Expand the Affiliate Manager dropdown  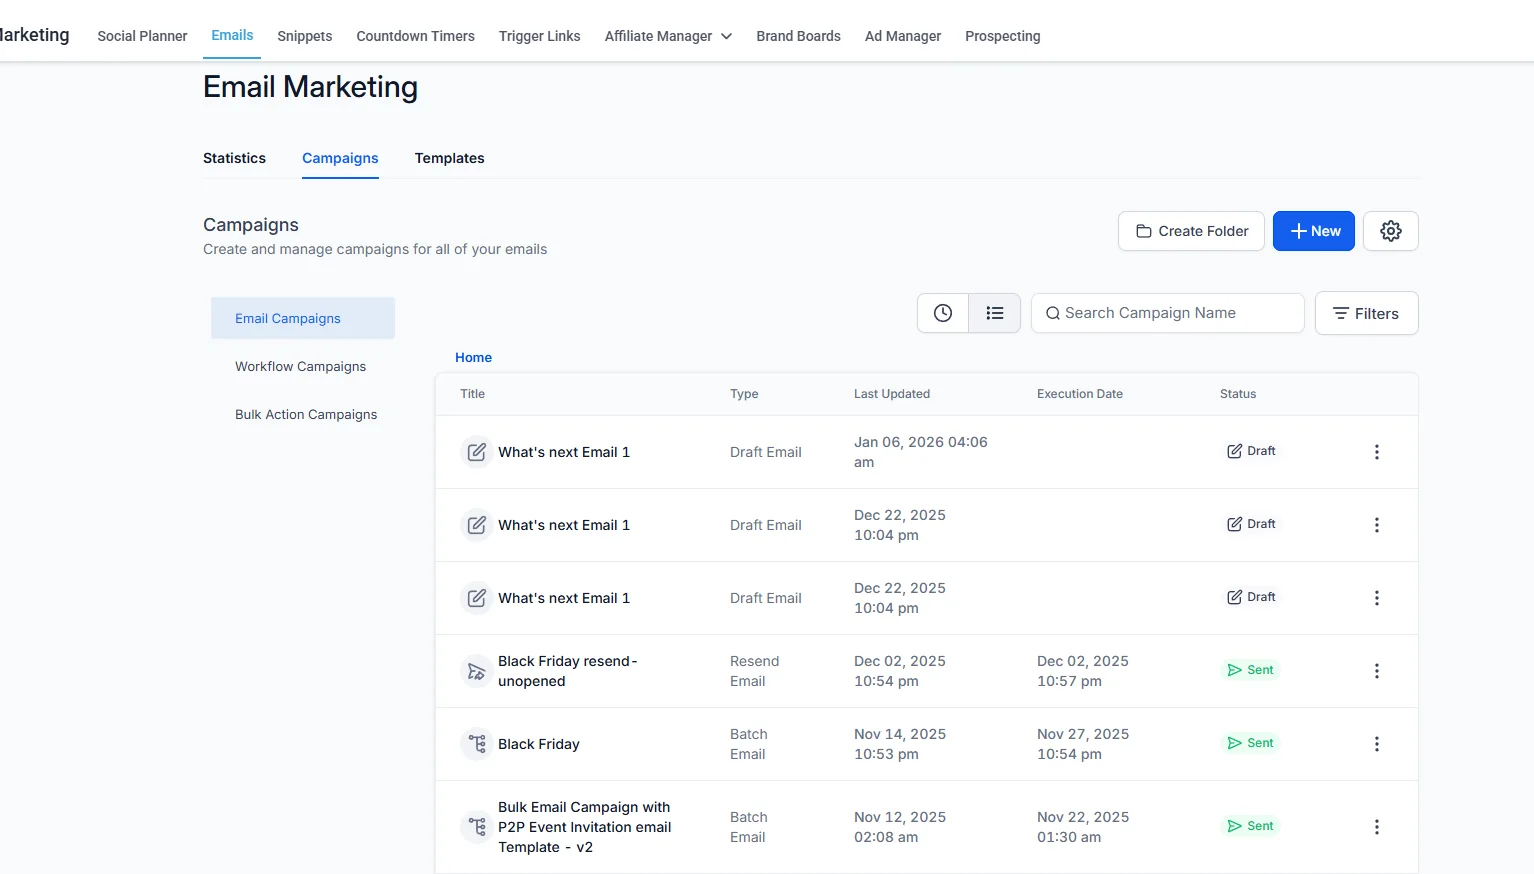tap(668, 36)
